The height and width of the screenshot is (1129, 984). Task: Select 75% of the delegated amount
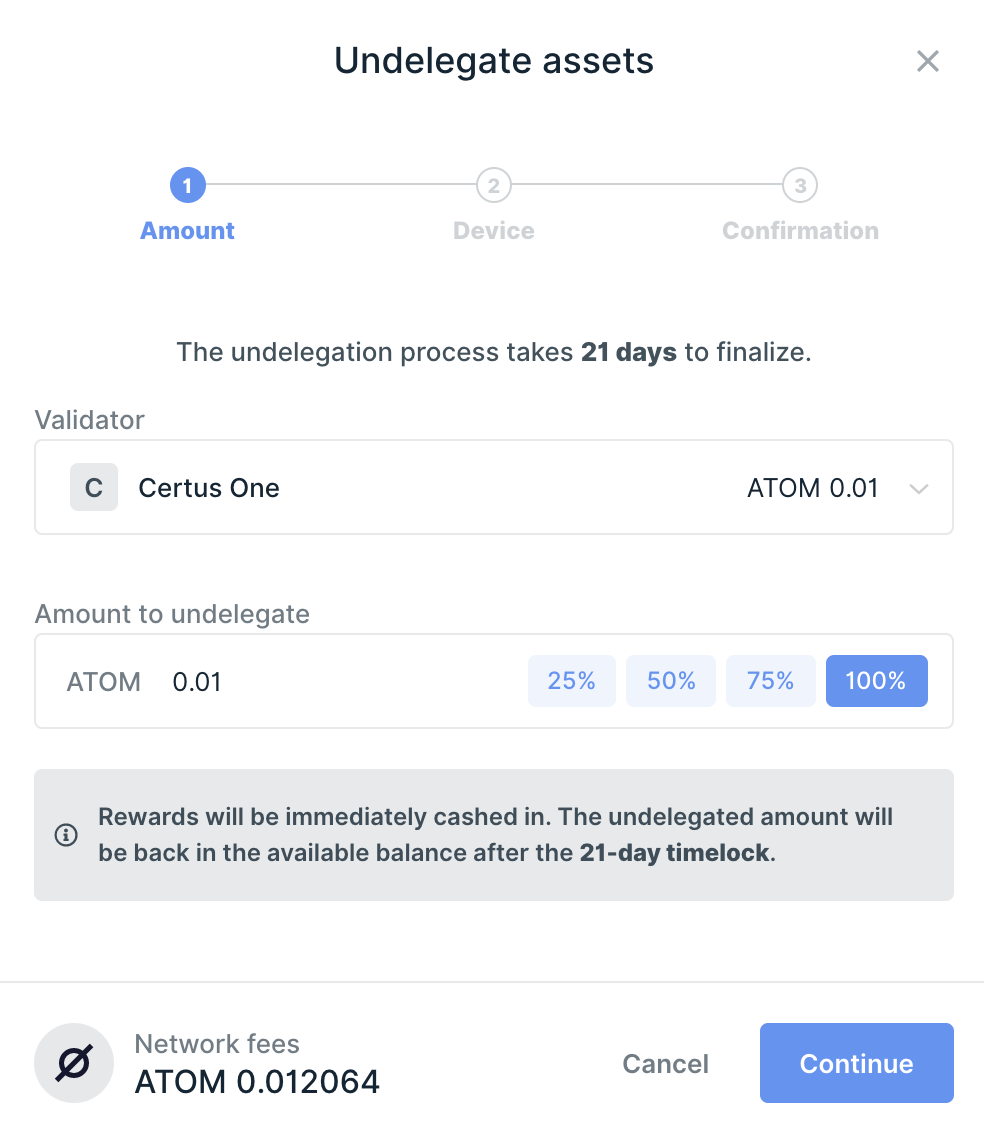[x=770, y=681]
